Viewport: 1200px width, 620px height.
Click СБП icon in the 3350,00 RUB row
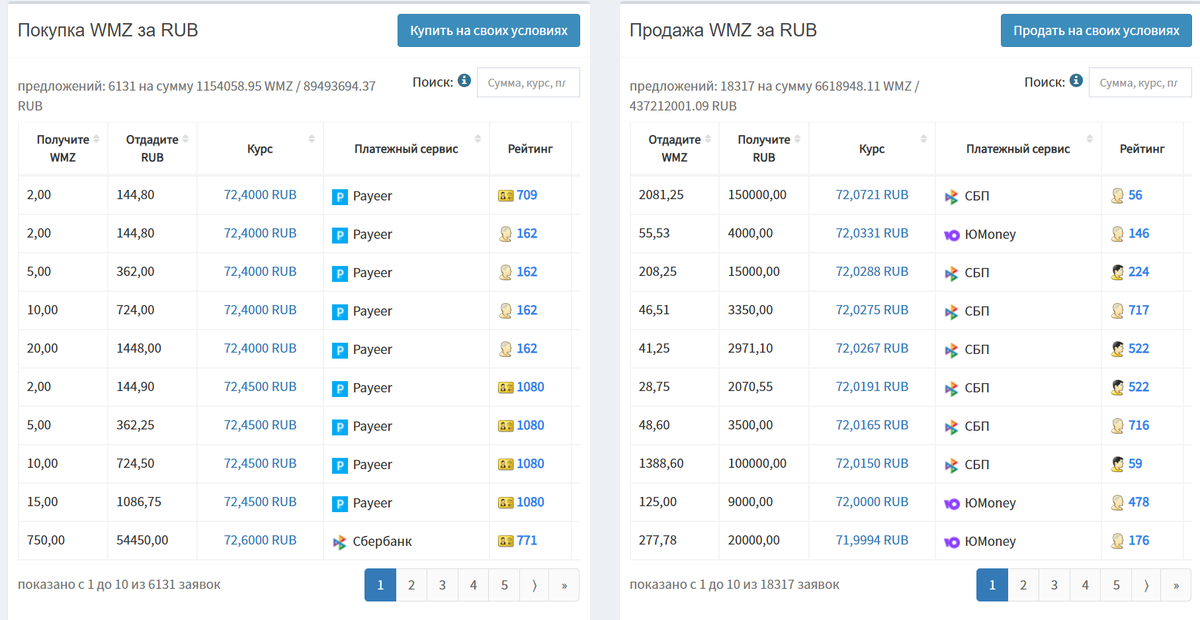[952, 311]
